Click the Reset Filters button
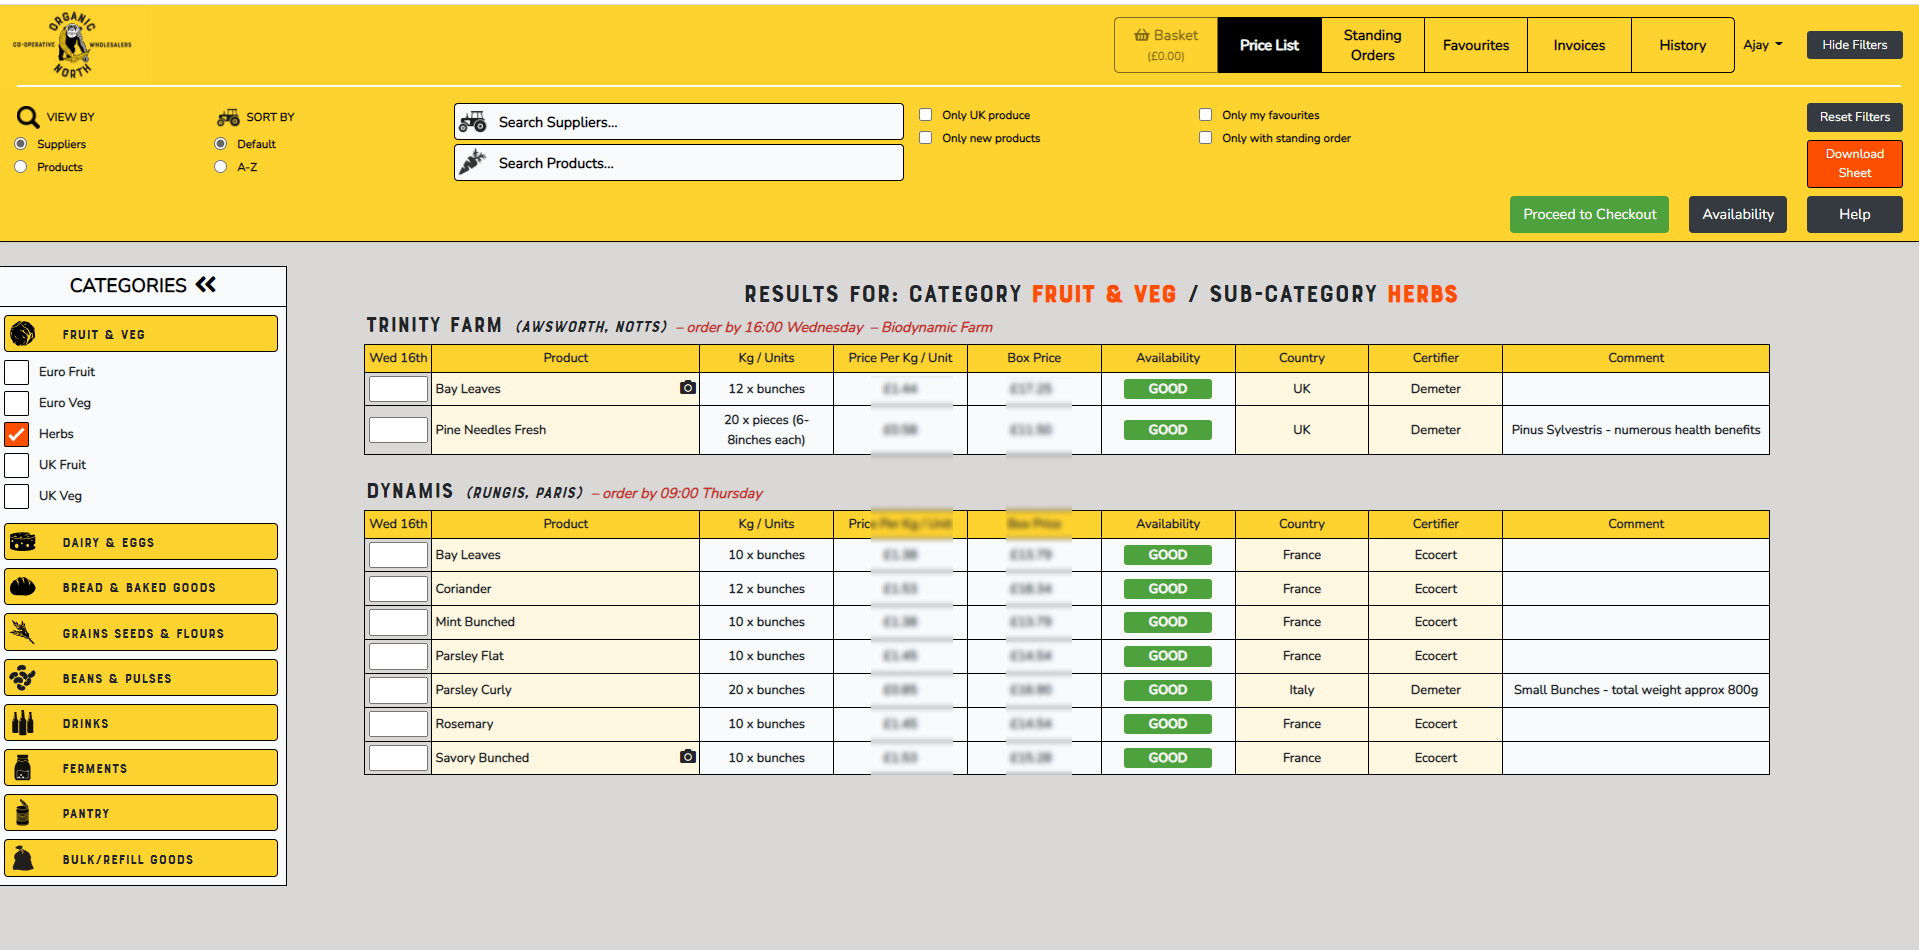1919x950 pixels. 1854,117
